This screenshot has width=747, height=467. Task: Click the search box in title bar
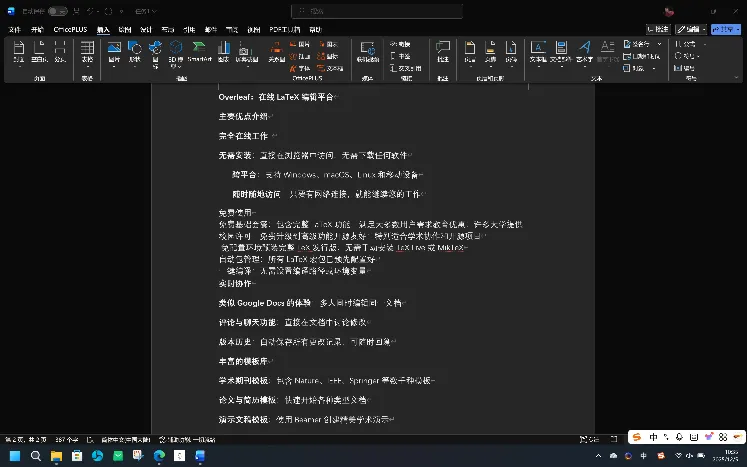pos(376,11)
